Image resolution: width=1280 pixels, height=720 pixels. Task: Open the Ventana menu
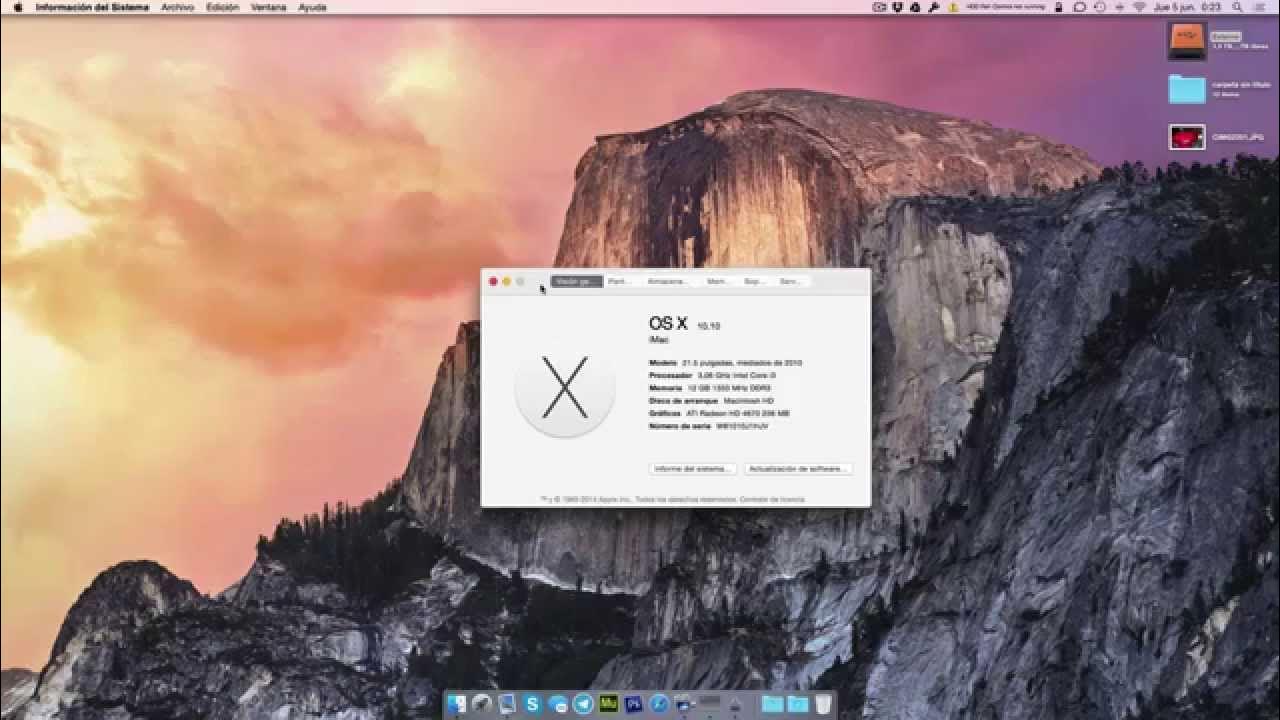(x=268, y=7)
